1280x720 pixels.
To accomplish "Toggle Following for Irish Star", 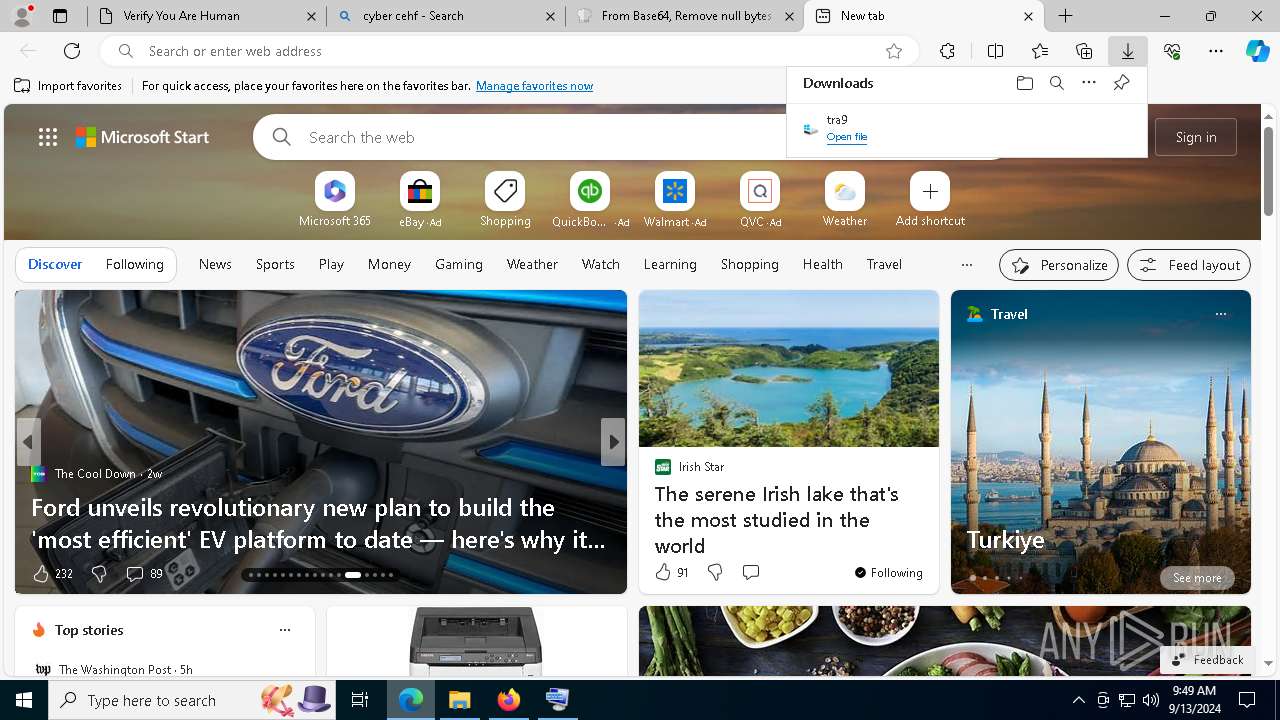I will (x=888, y=573).
